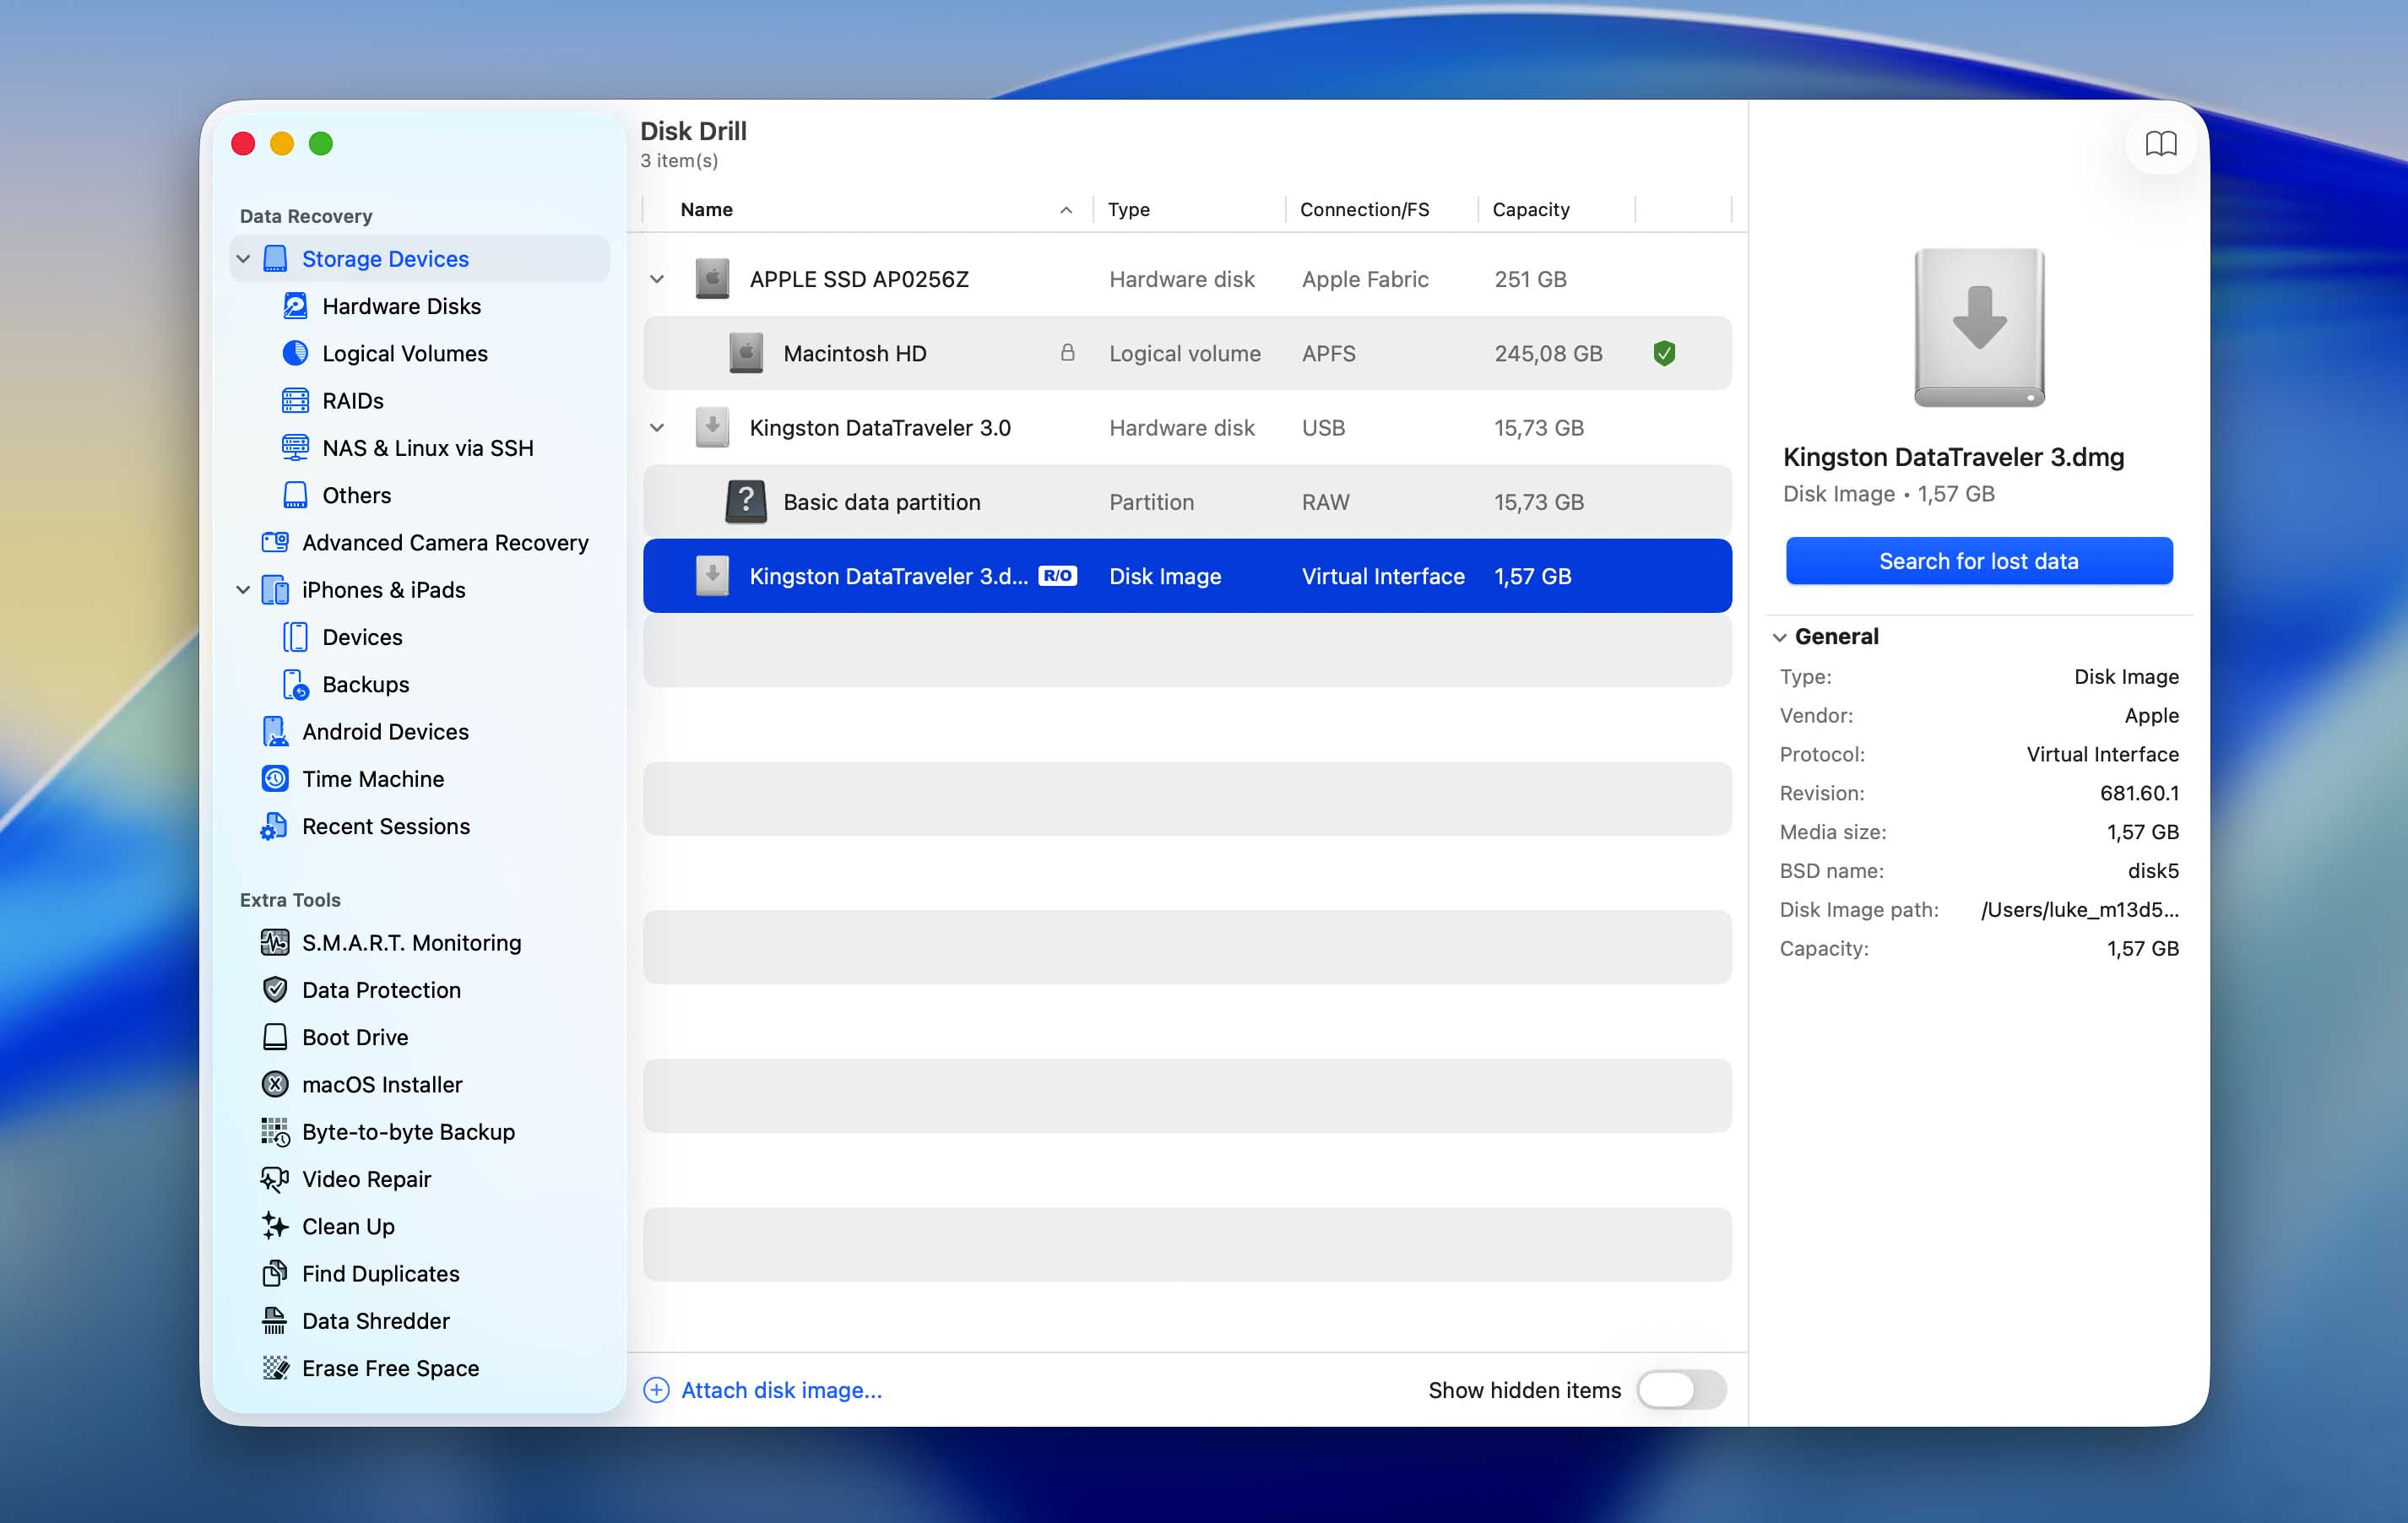Click the Devices phone icon

[x=295, y=637]
